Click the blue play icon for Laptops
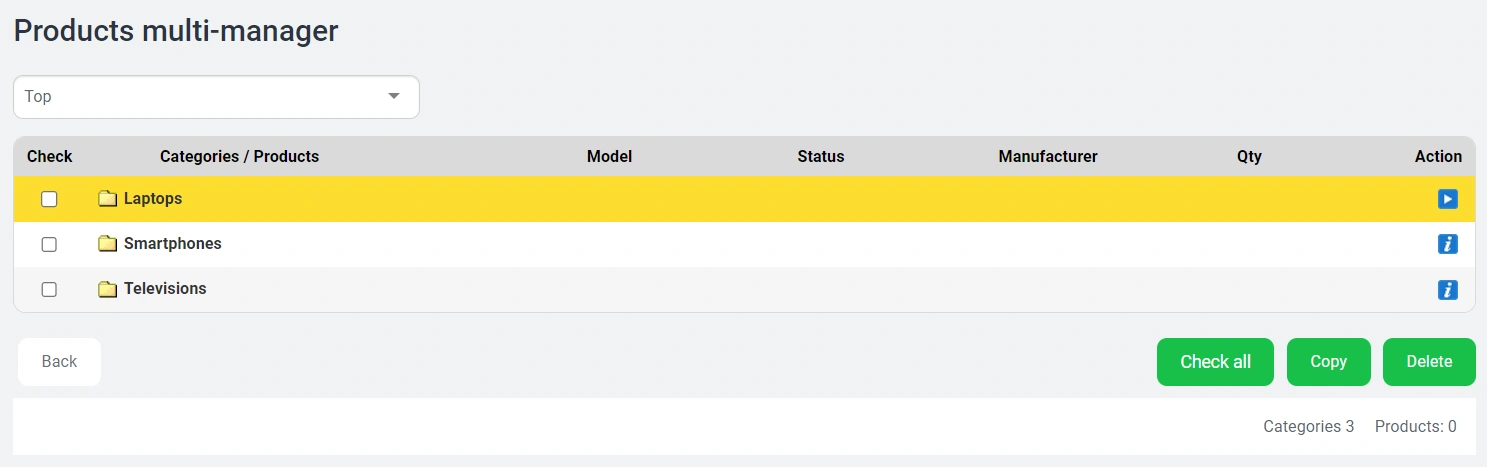Viewport: 1487px width, 467px height. (1447, 199)
